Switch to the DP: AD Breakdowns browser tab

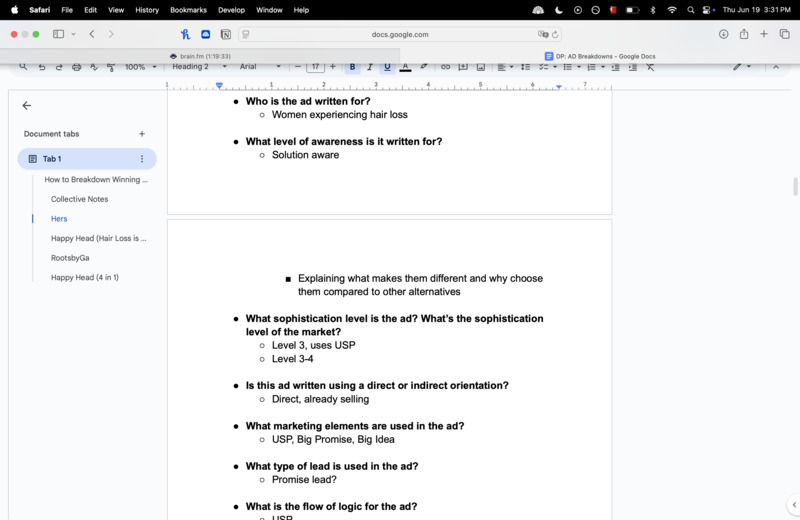(600, 56)
